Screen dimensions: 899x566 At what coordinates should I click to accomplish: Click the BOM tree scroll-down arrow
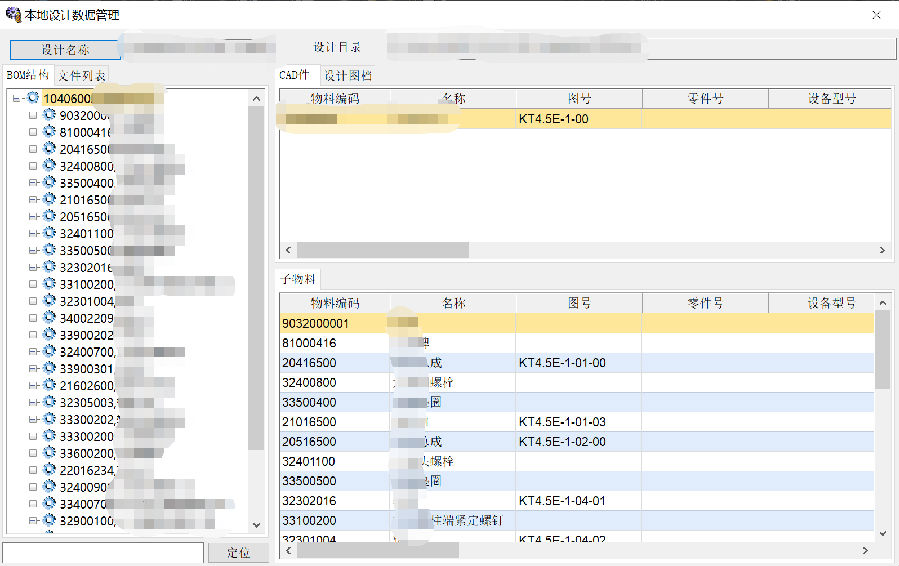pos(256,525)
